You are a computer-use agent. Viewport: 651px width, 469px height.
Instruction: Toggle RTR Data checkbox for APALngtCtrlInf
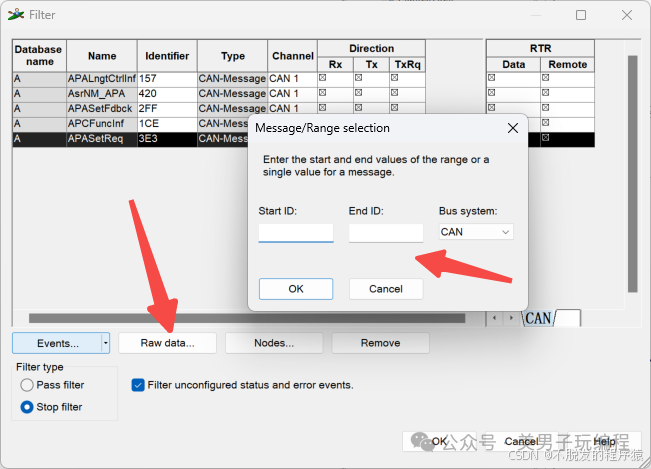tap(492, 78)
